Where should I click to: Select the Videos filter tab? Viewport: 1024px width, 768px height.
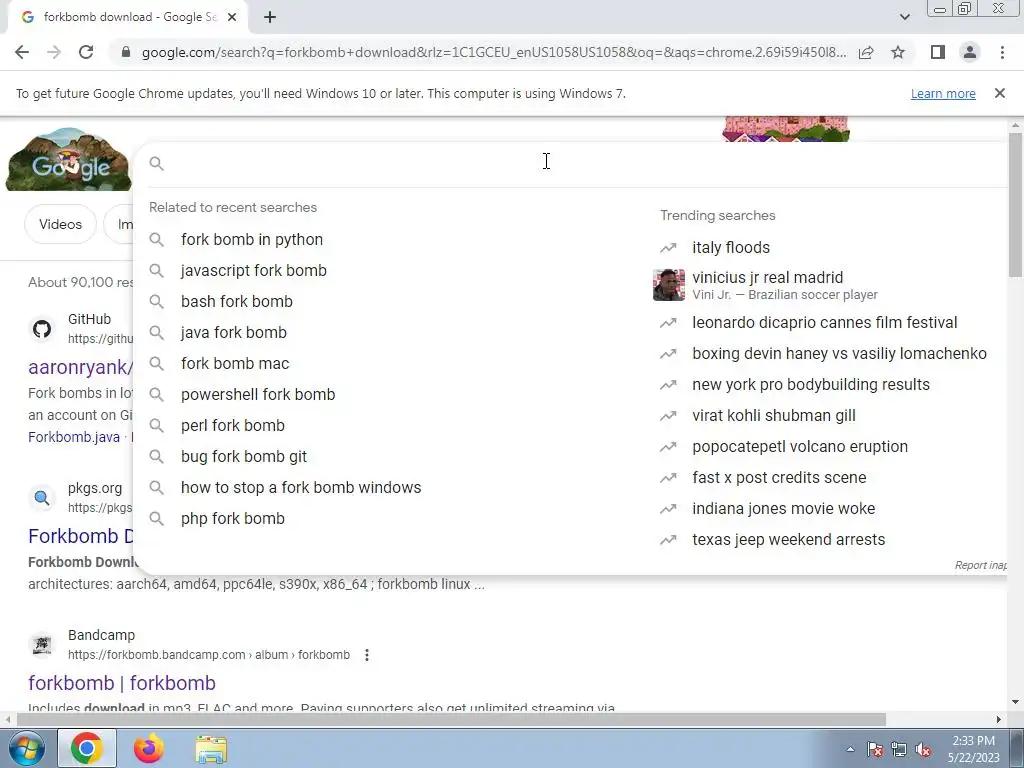click(x=60, y=224)
